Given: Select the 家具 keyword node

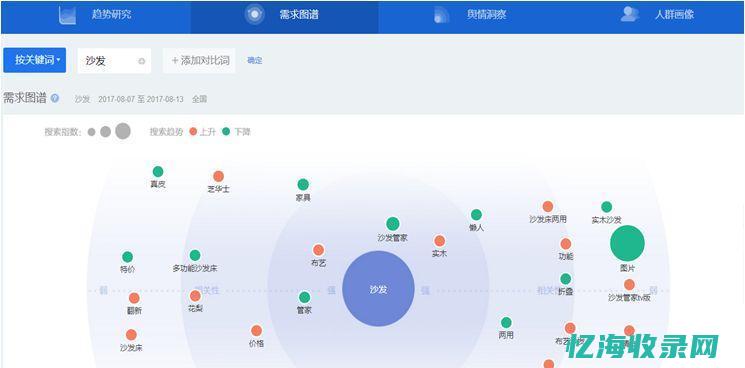Looking at the screenshot, I should tap(303, 184).
